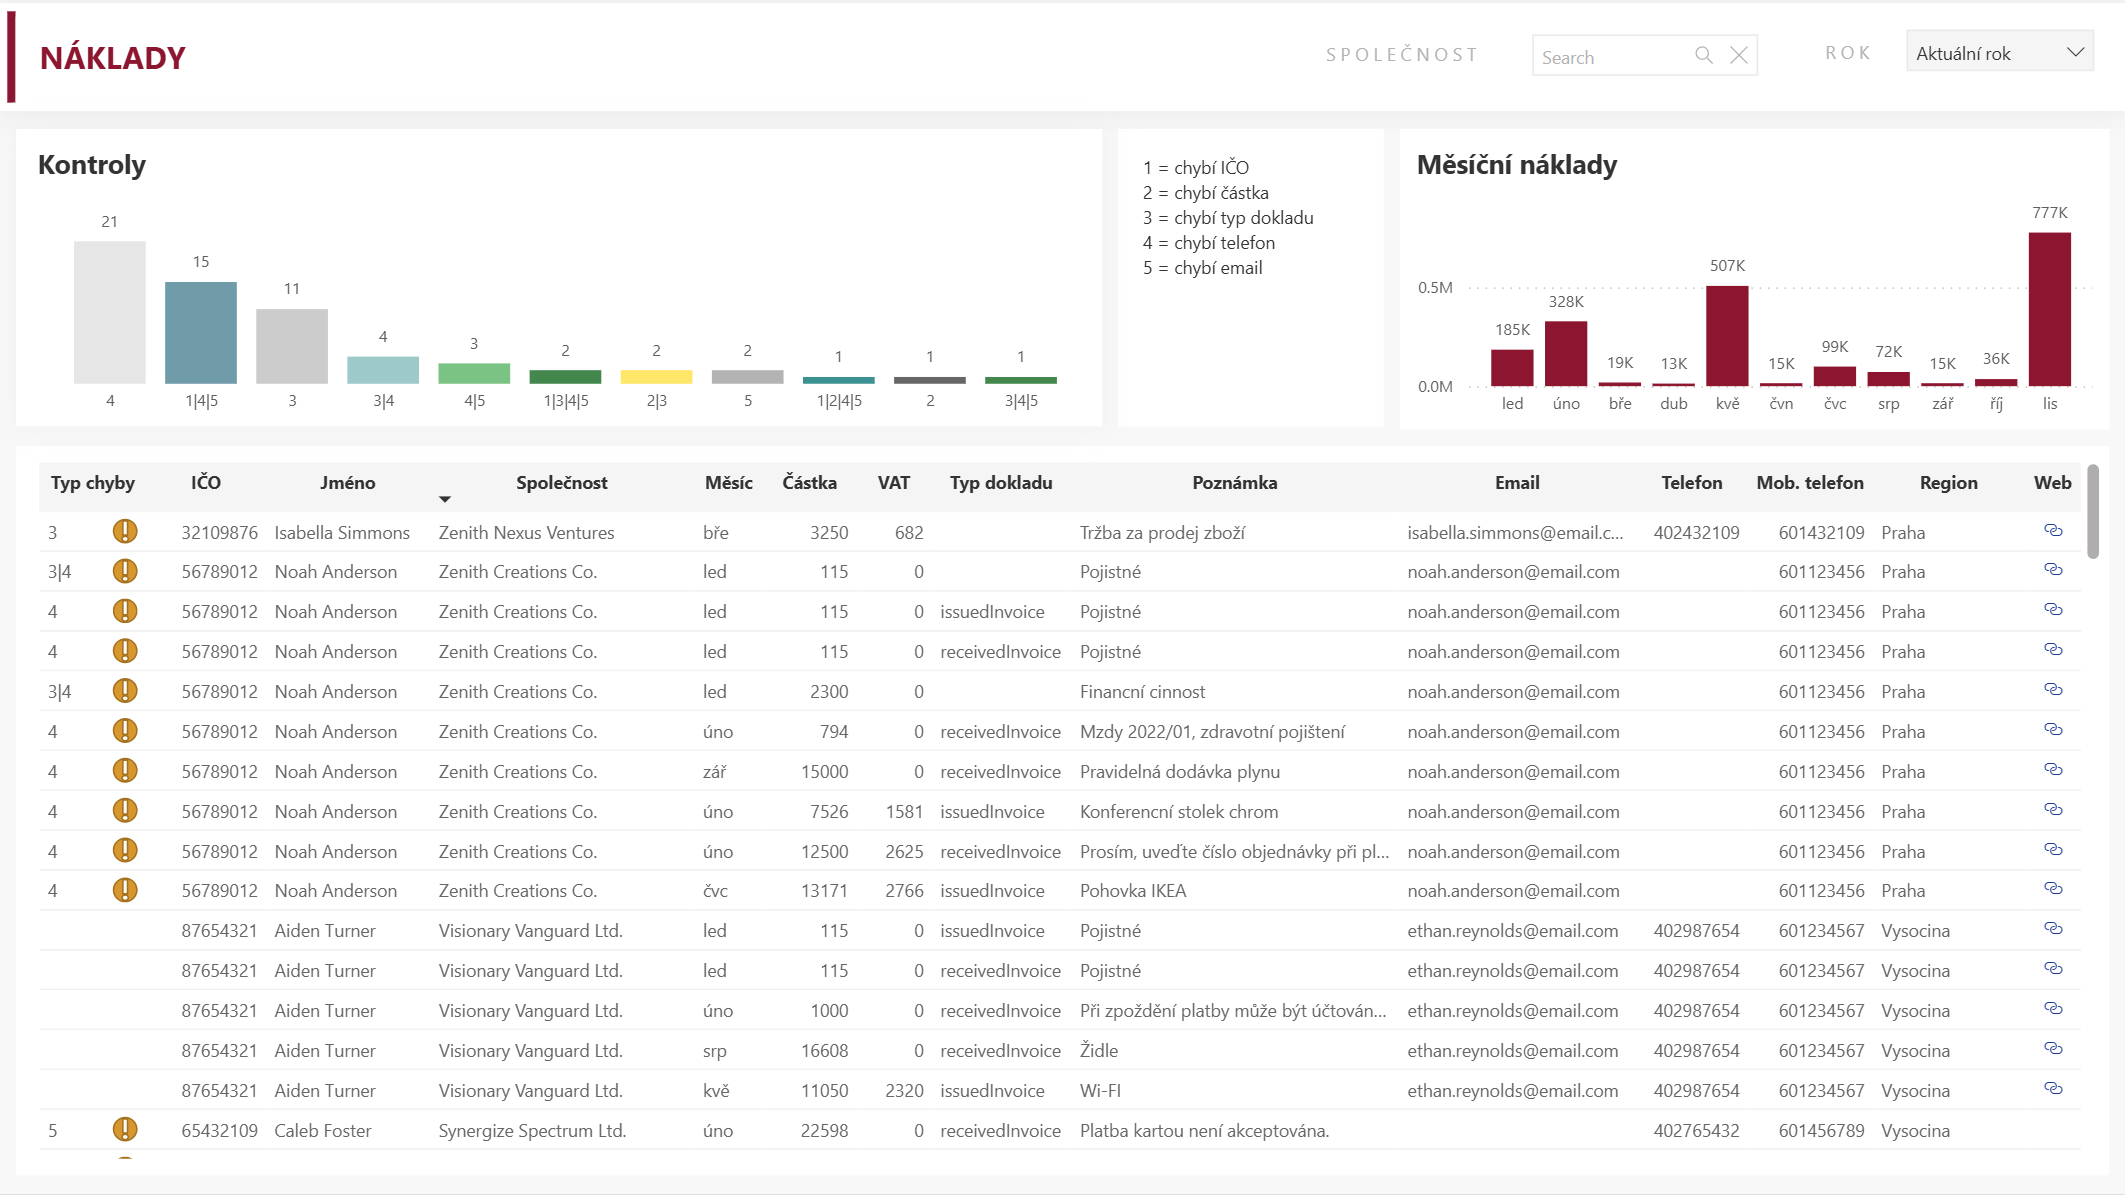Click the warning icon in first Noah Anderson row
Image resolution: width=2125 pixels, height=1195 pixels.
[x=126, y=571]
